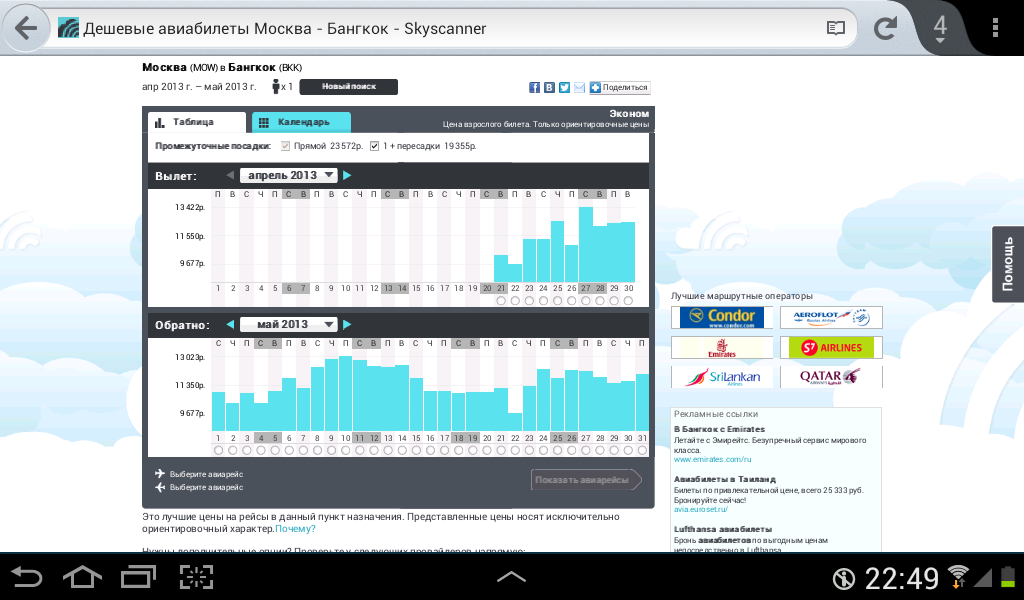The width and height of the screenshot is (1024, 600).
Task: Select return date May 1 radio button
Action: coord(218,450)
